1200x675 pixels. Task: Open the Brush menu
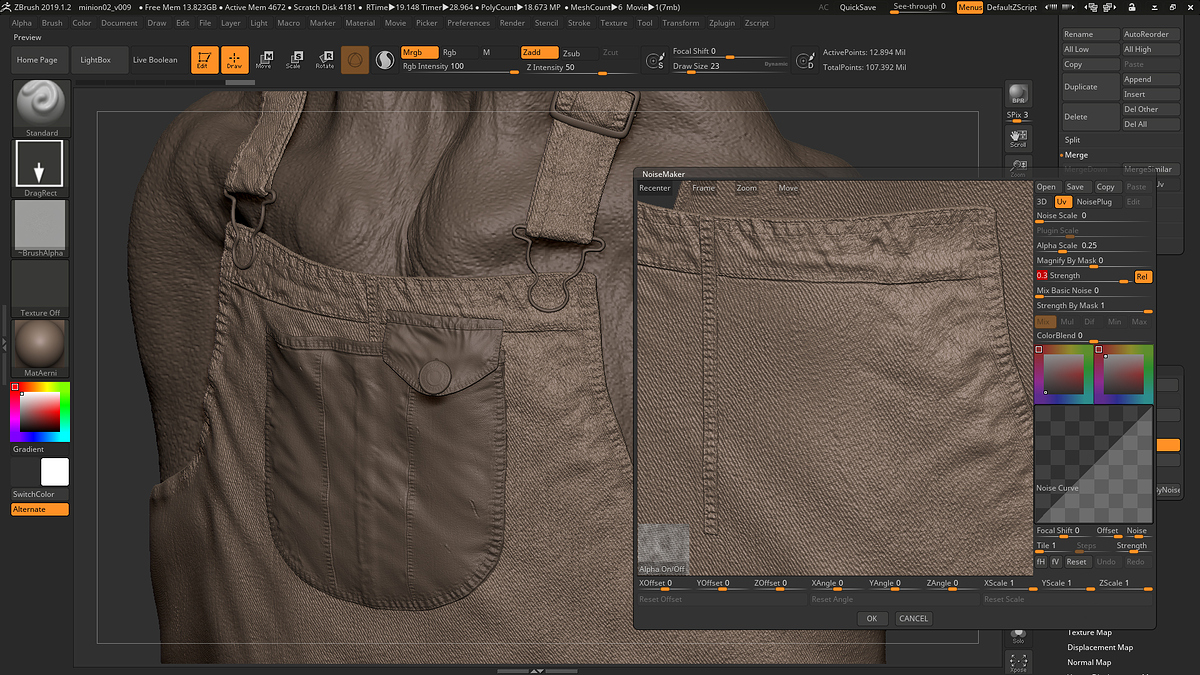[x=52, y=22]
